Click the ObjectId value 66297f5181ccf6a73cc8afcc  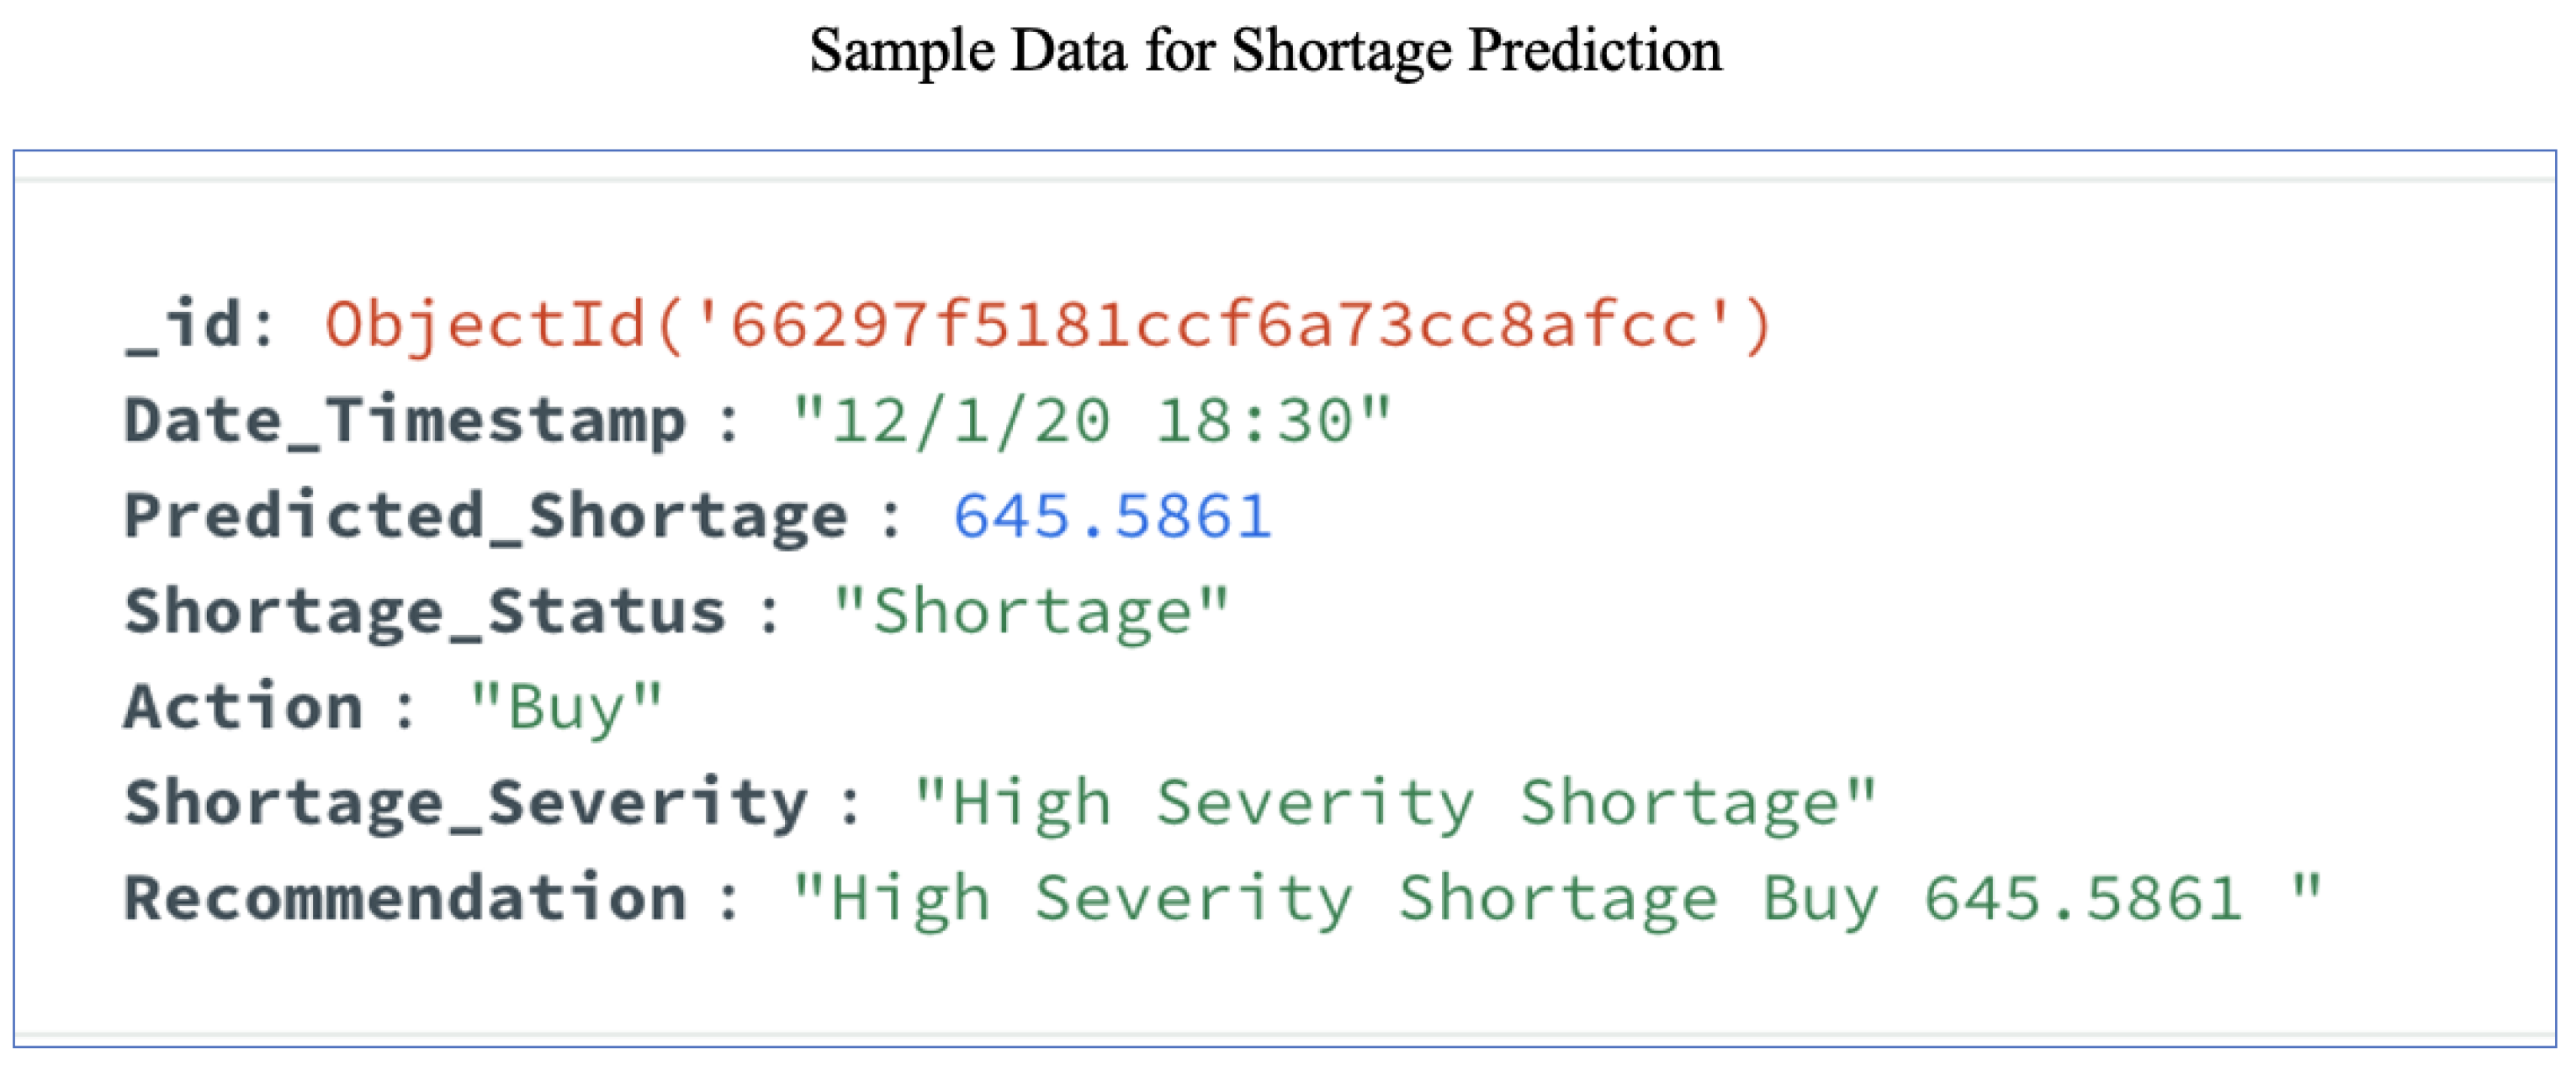(x=1048, y=326)
